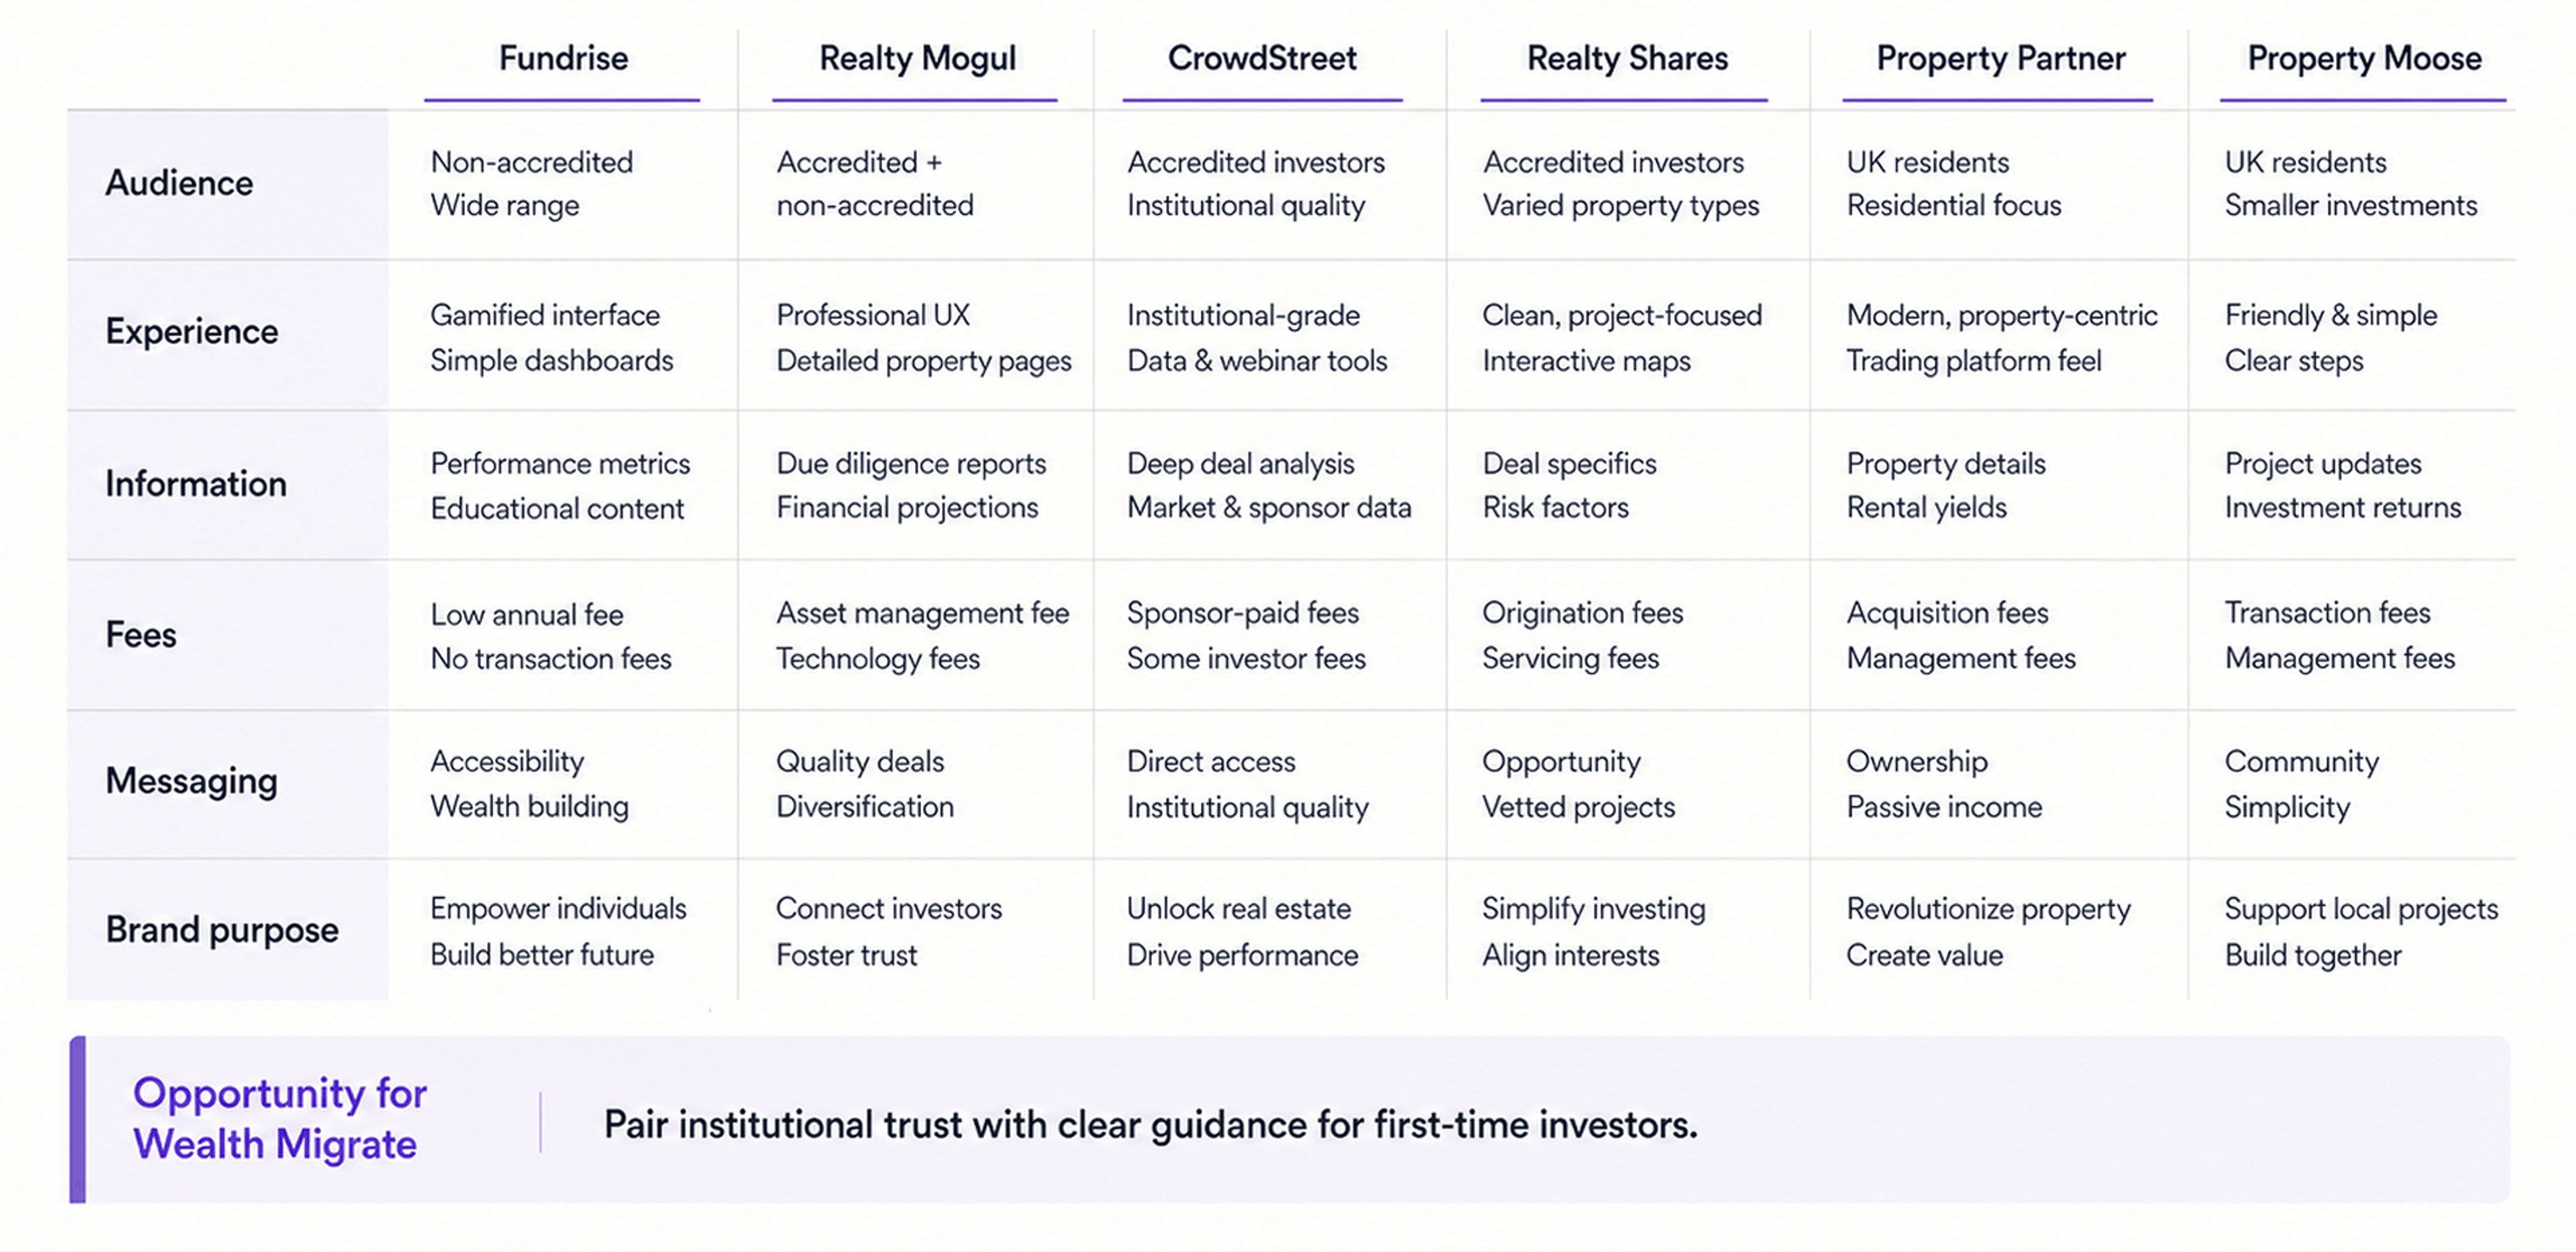The height and width of the screenshot is (1252, 2576).
Task: Click Property Partner's 'Rental yields' text
Action: (1926, 508)
